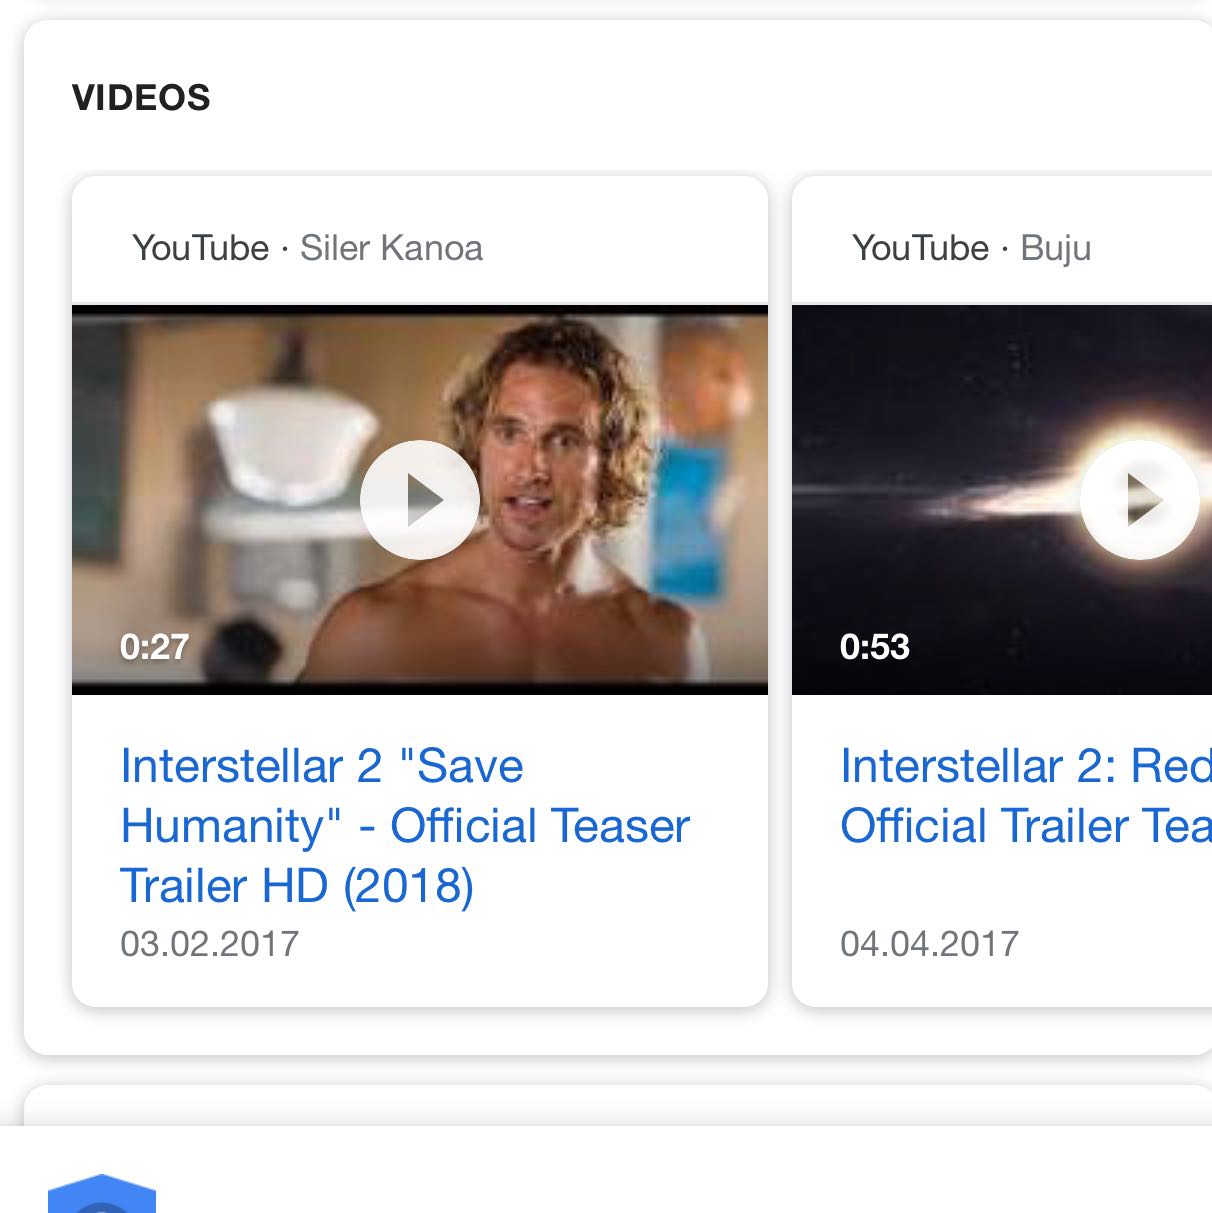Click the blank area right of the VIDEOS heading
The width and height of the screenshot is (1212, 1213).
(700, 98)
